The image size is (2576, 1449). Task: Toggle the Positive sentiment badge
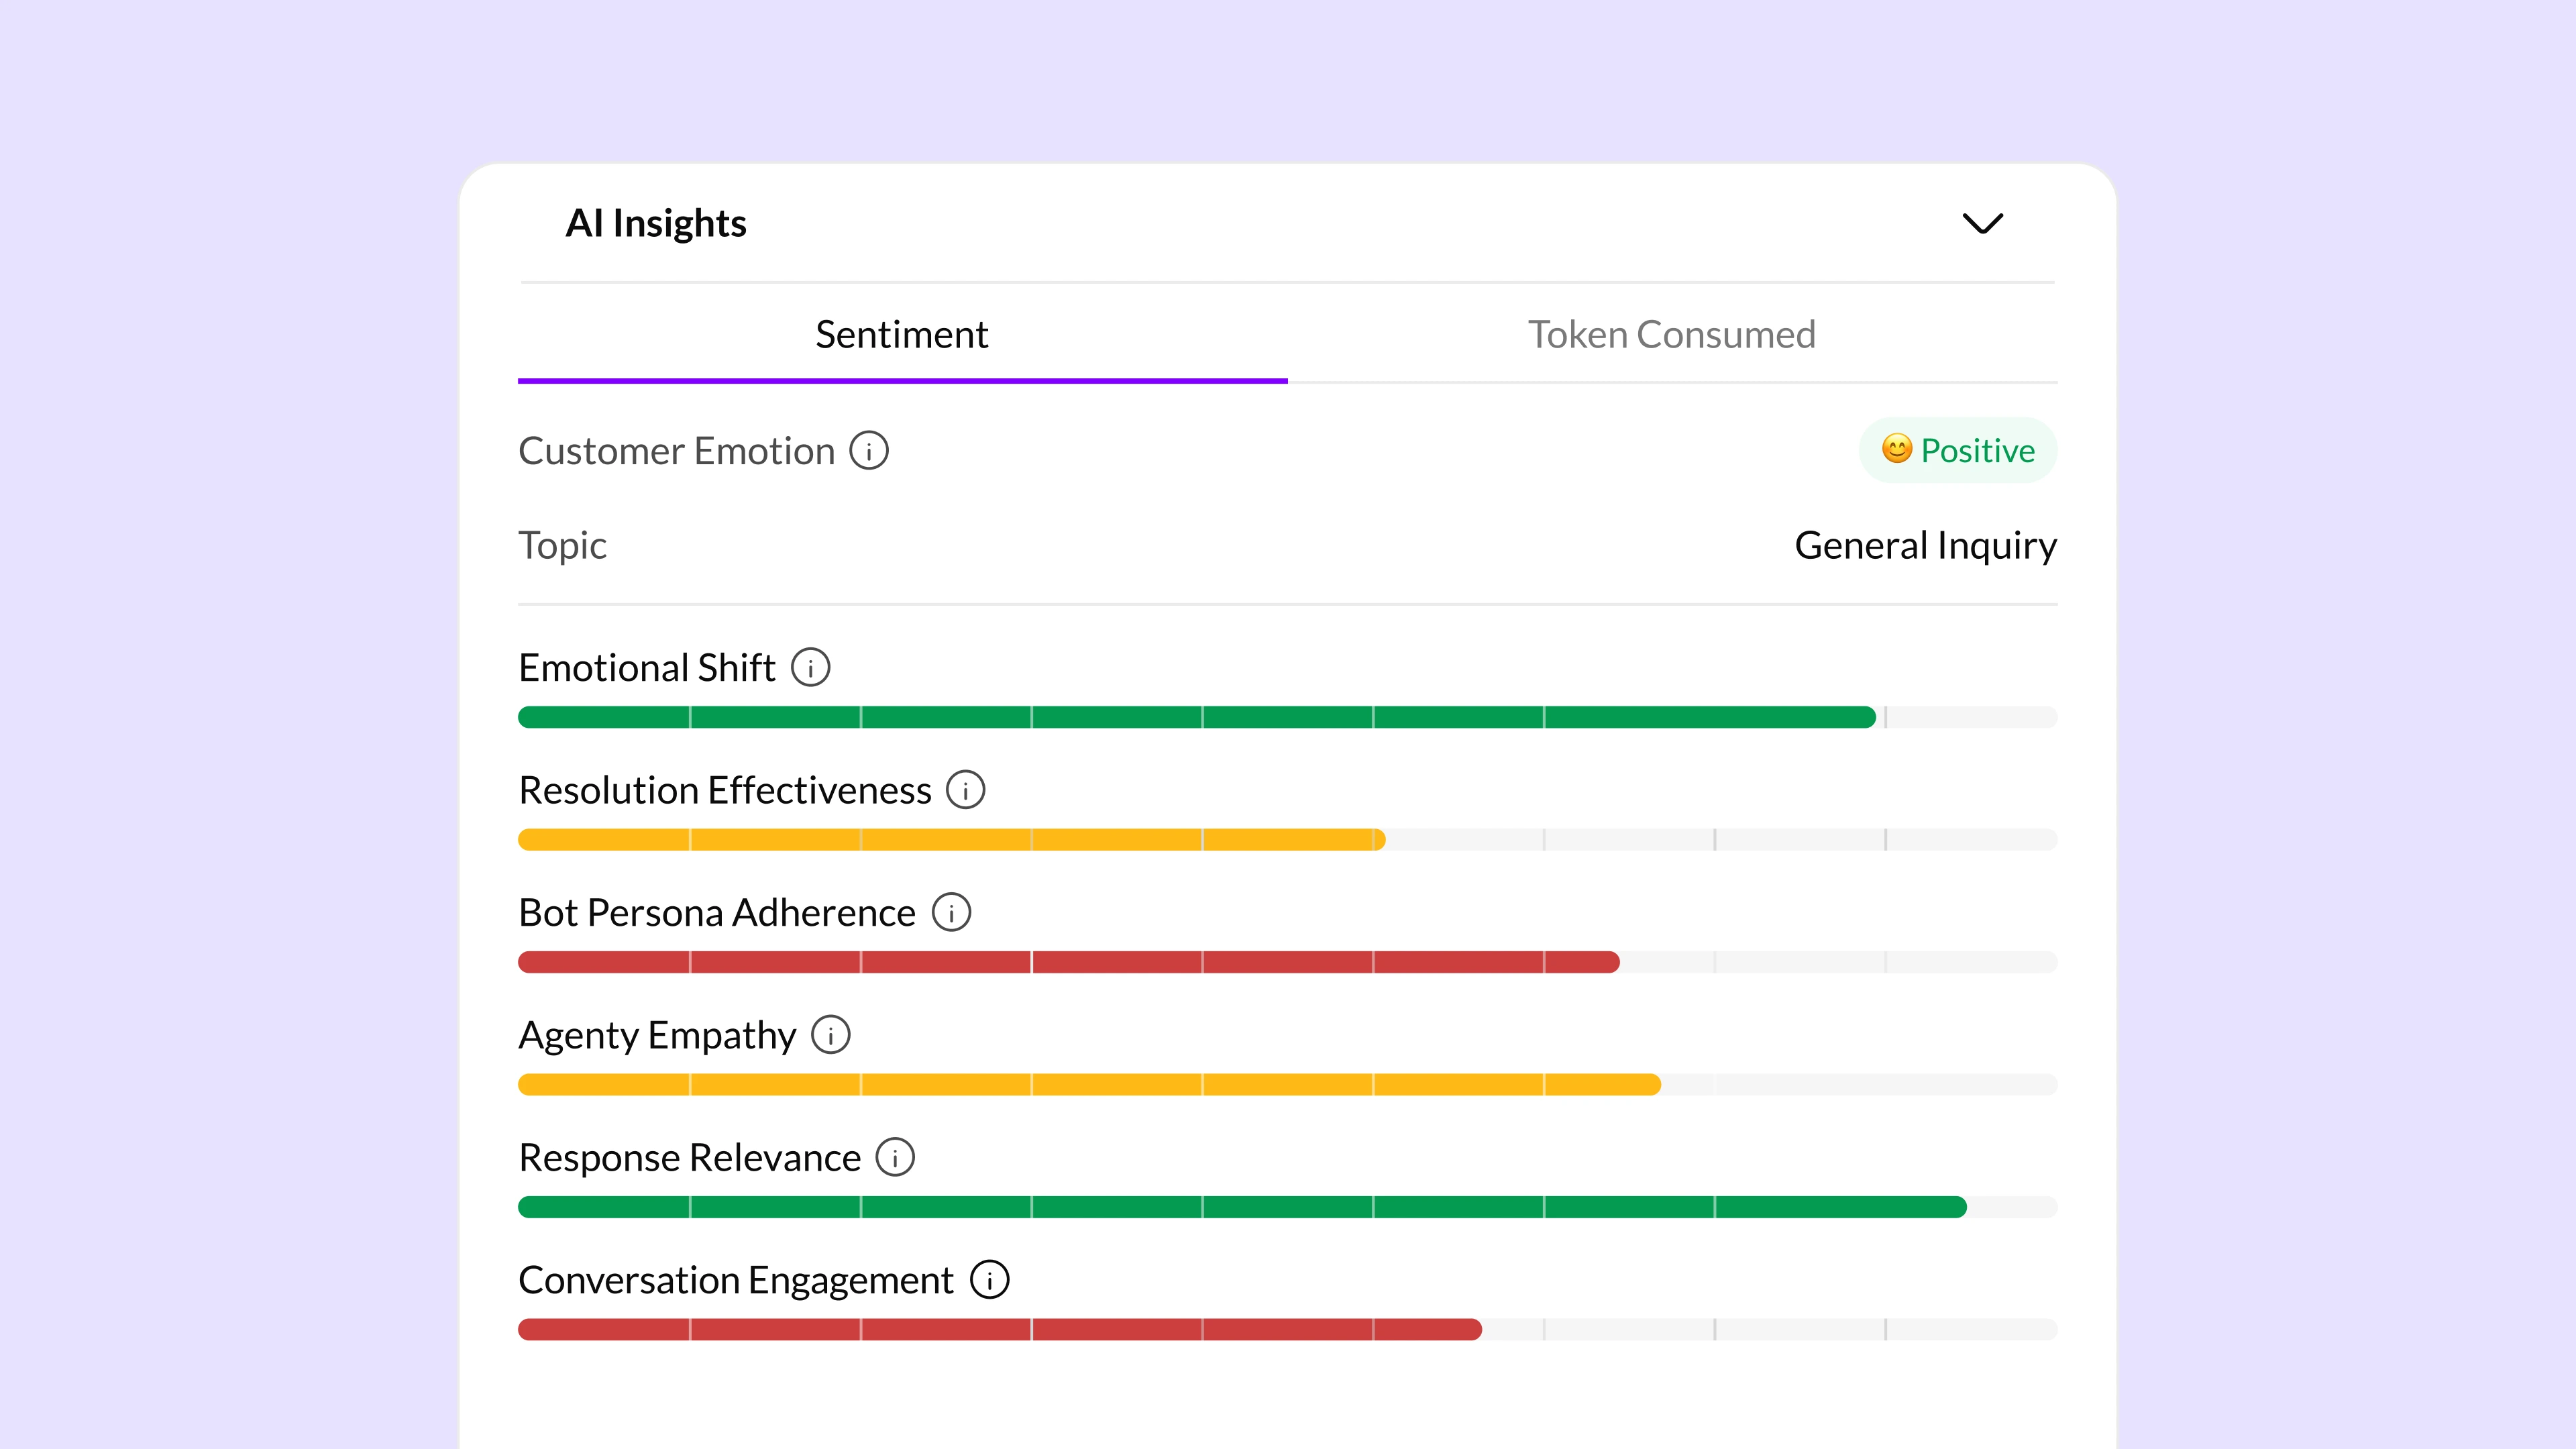point(1957,451)
